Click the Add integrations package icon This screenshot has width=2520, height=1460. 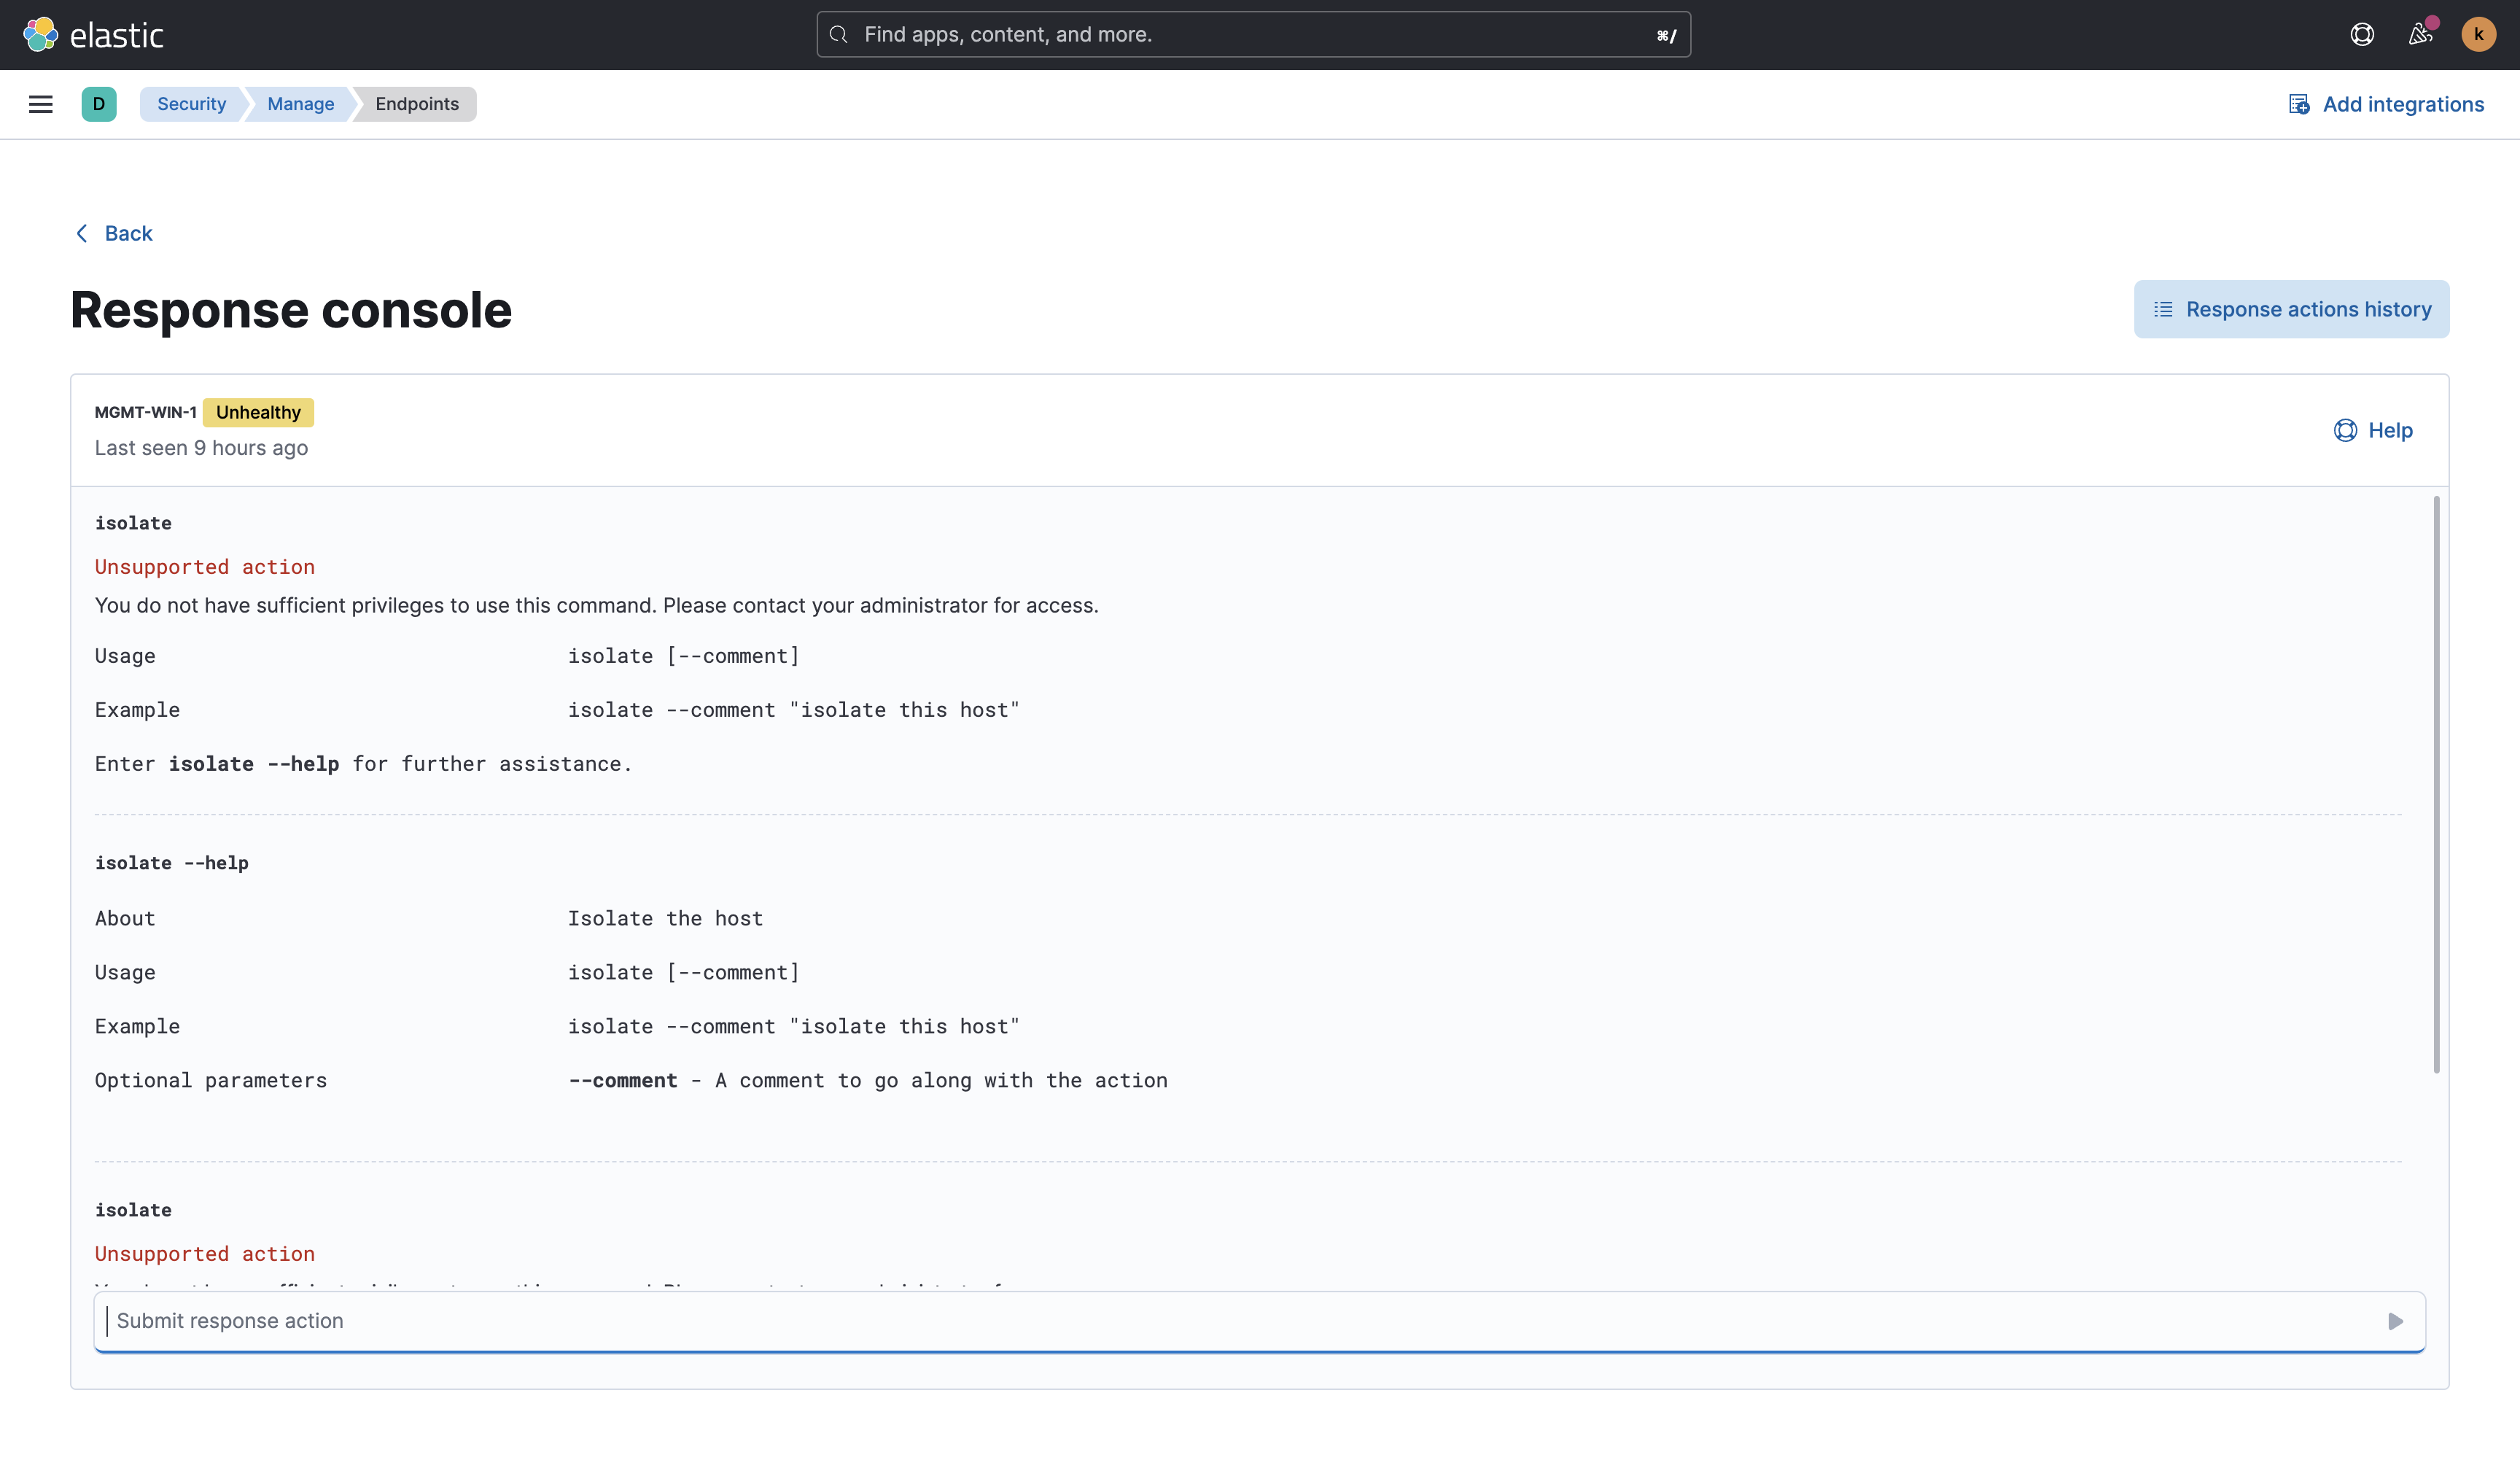[2299, 103]
